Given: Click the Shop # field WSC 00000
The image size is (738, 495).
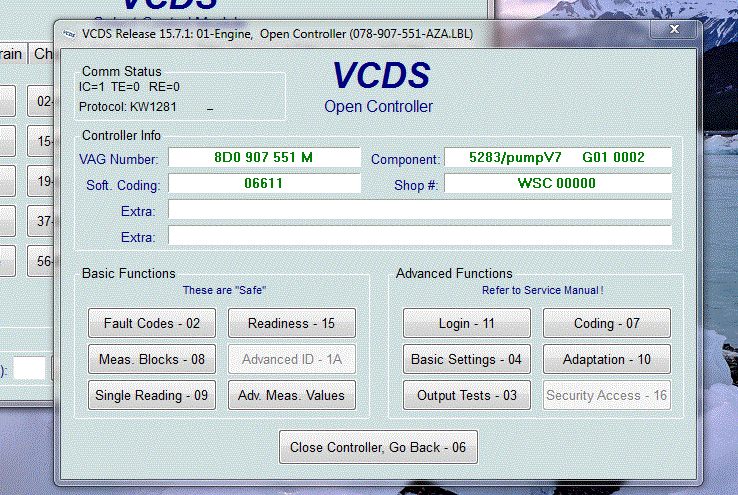Looking at the screenshot, I should [x=558, y=183].
